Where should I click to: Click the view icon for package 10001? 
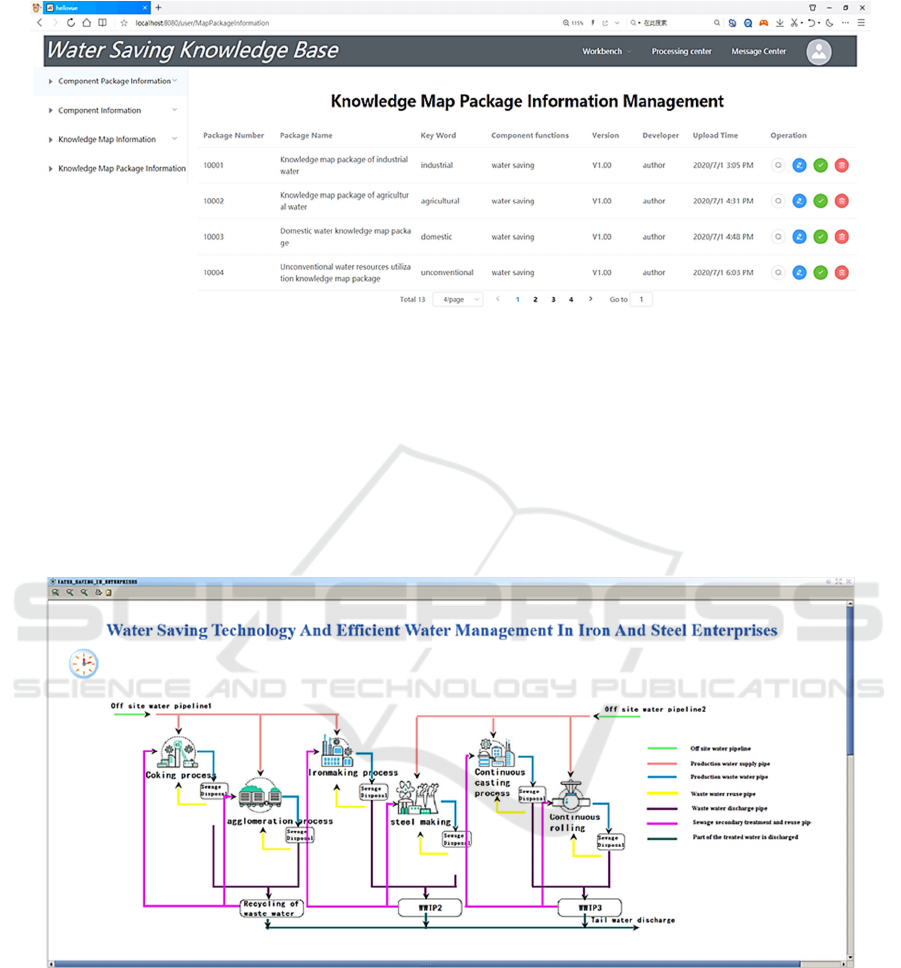pos(778,165)
